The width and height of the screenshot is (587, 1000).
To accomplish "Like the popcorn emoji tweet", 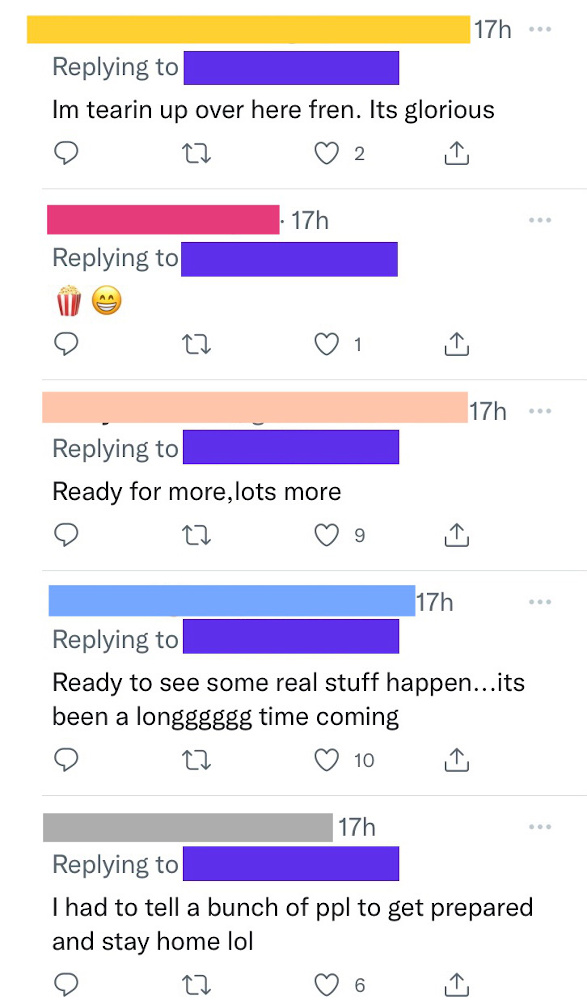I will pyautogui.click(x=327, y=344).
